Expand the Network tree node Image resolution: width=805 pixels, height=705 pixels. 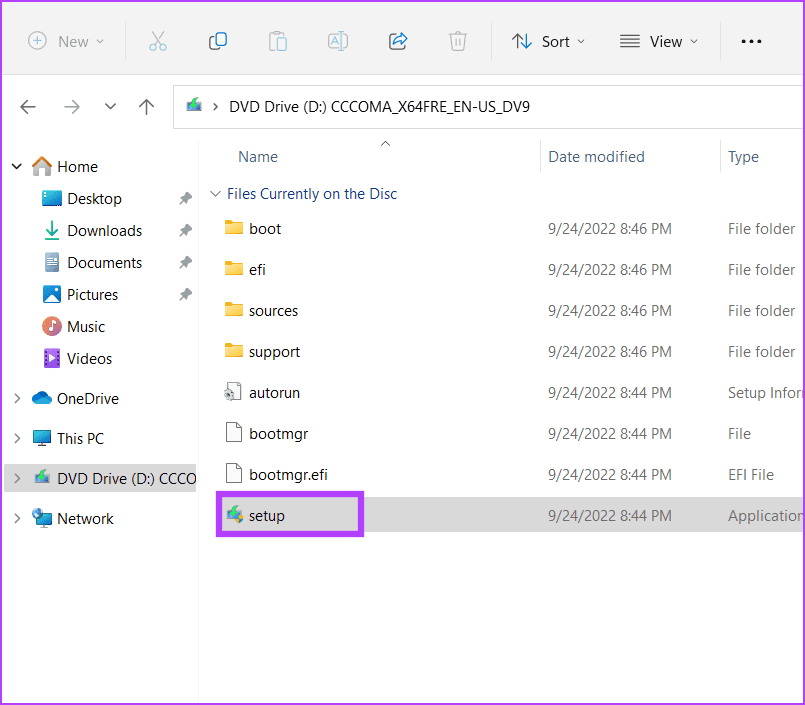17,519
